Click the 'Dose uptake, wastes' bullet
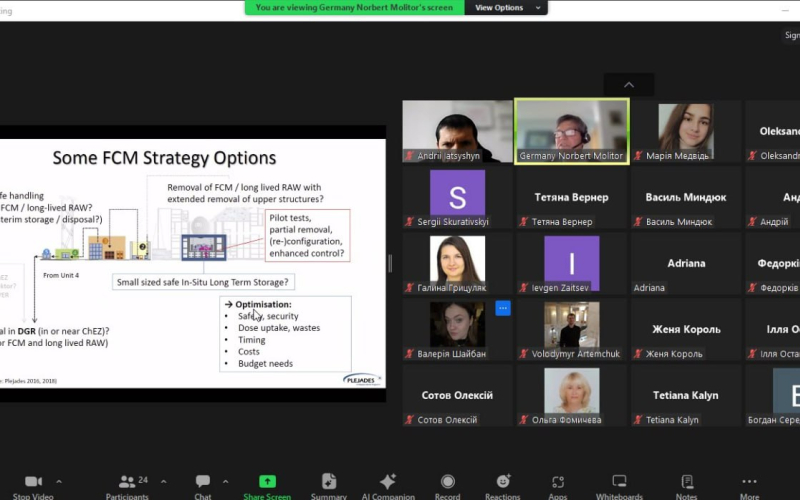This screenshot has height=500, width=800. click(x=279, y=328)
